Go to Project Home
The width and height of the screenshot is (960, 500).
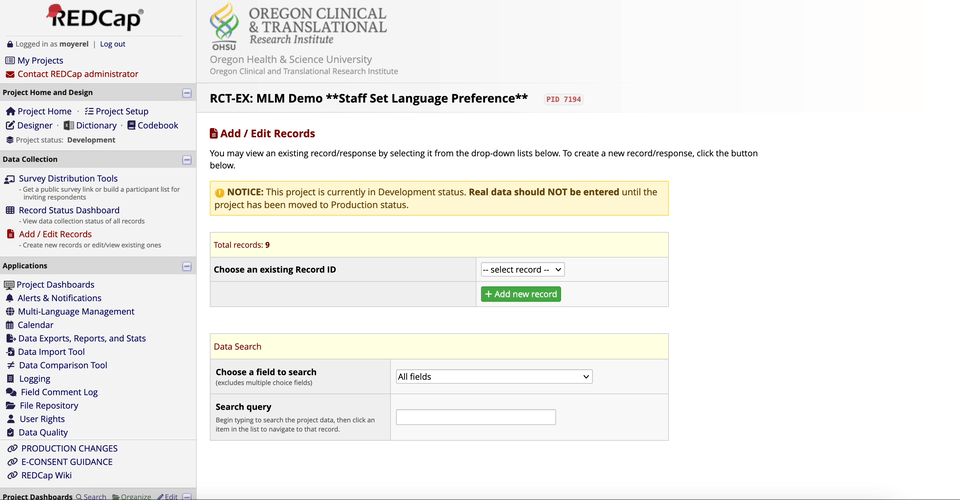(44, 111)
